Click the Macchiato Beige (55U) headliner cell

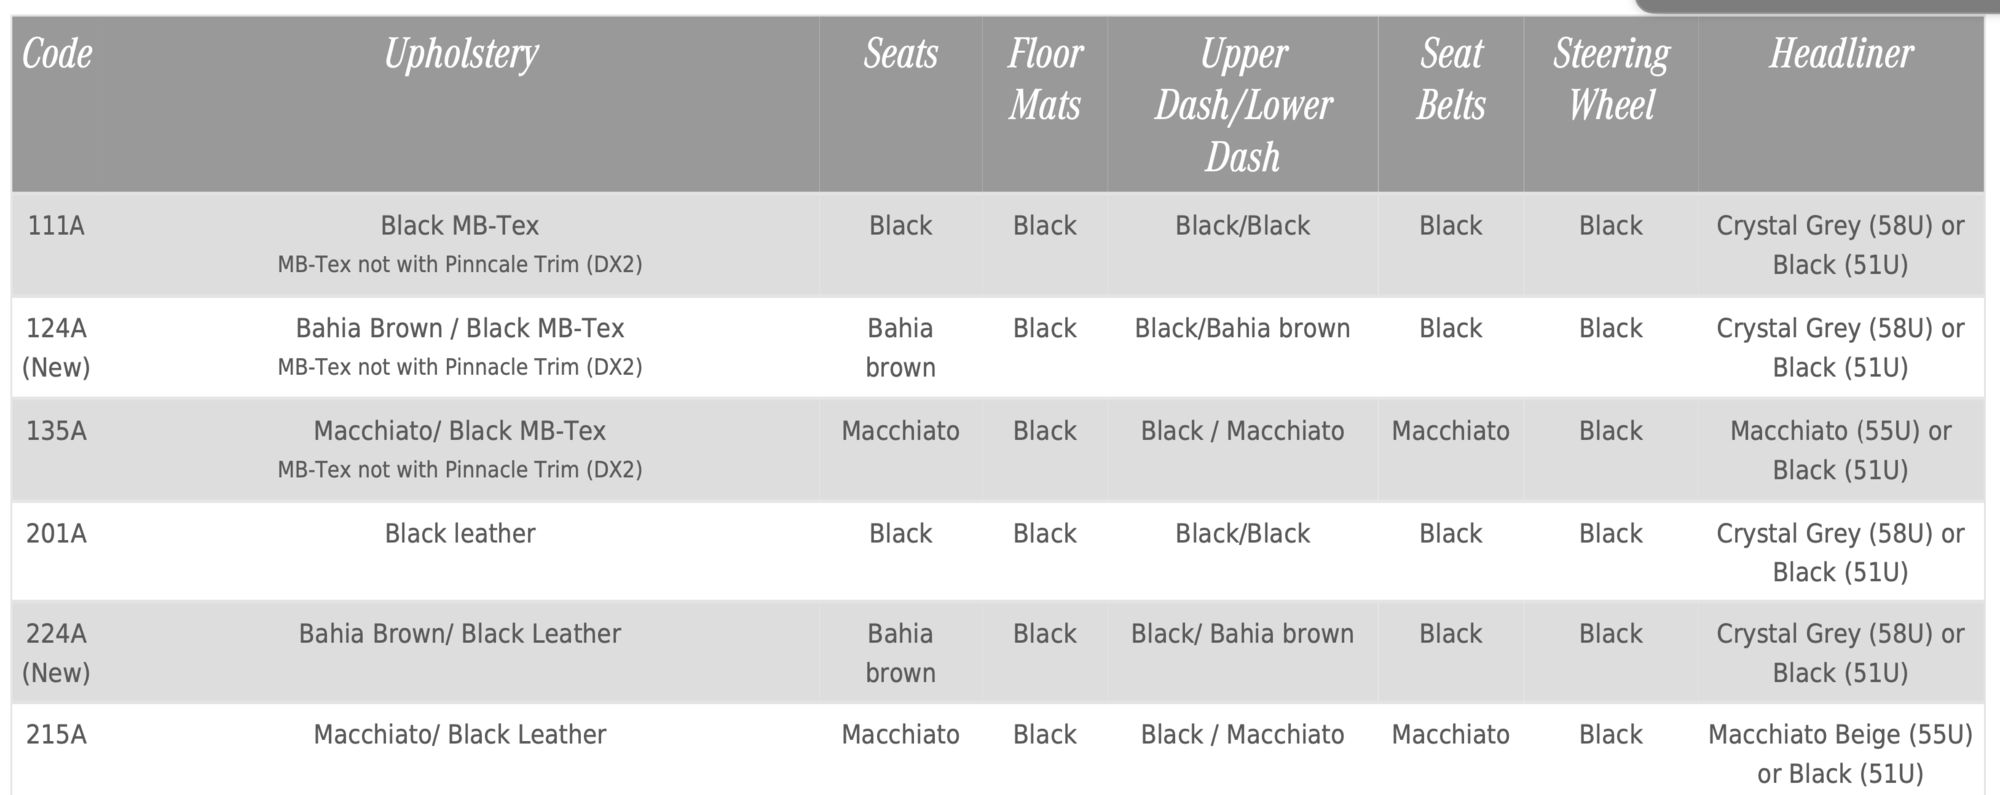pyautogui.click(x=1840, y=754)
